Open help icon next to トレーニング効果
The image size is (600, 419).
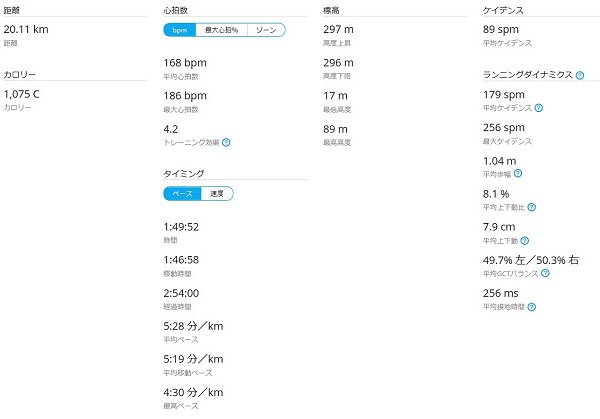click(x=226, y=142)
